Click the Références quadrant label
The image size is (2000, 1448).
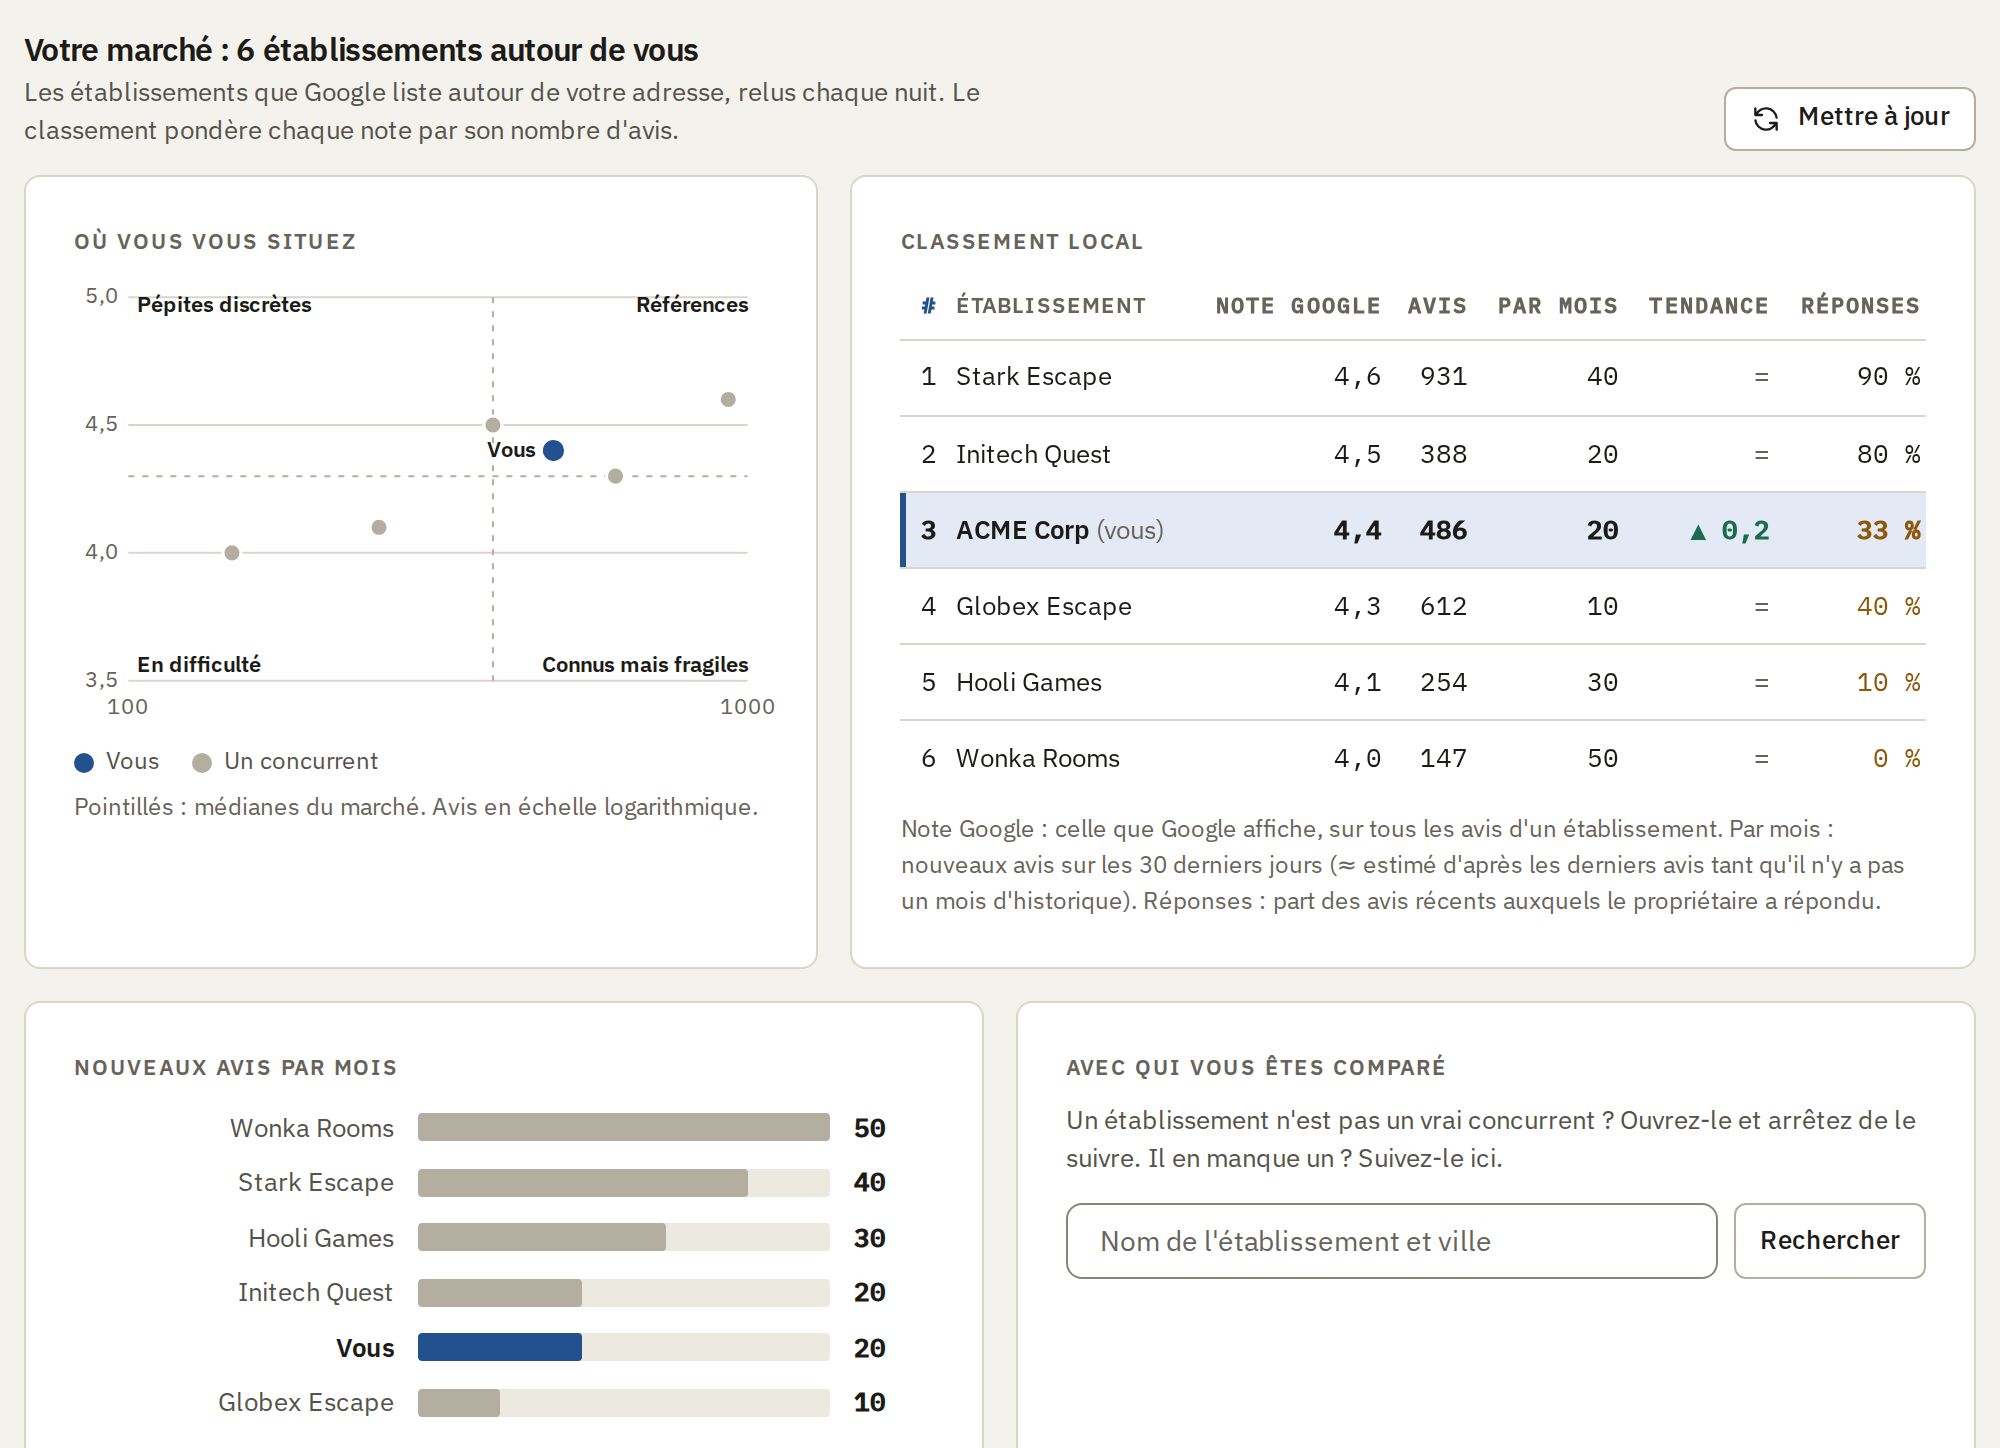692,305
